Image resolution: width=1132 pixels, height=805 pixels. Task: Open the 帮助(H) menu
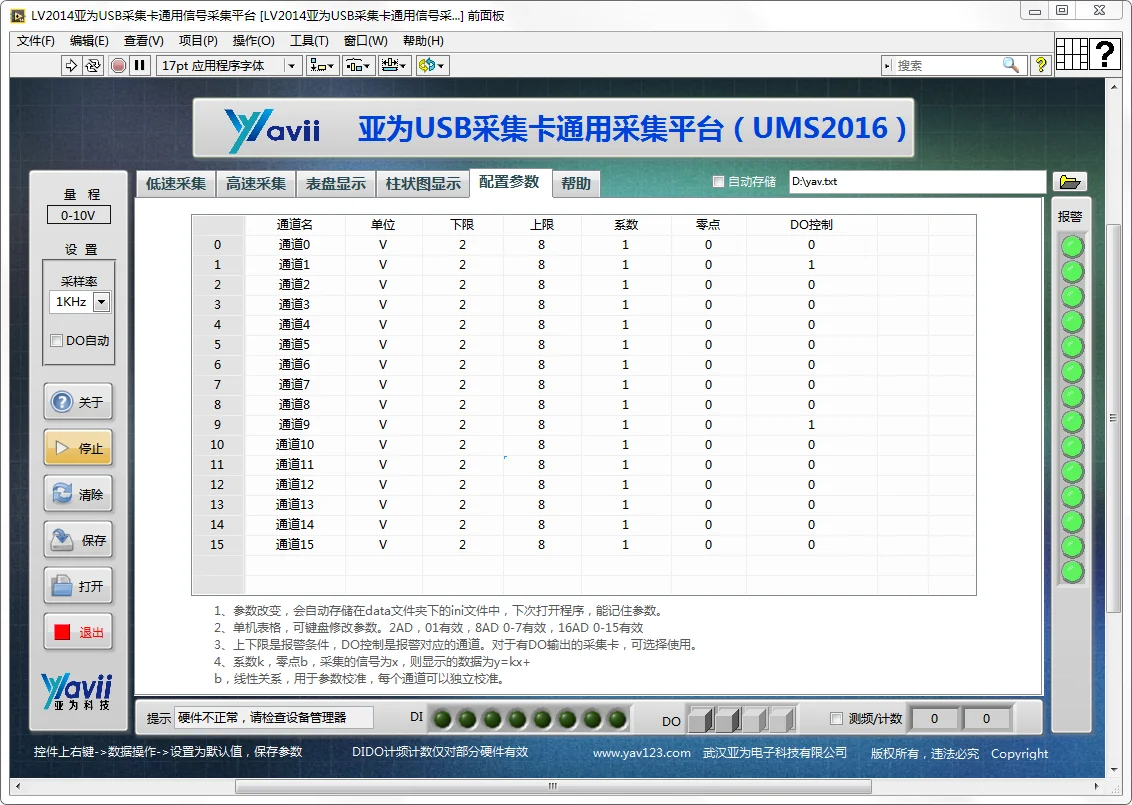coord(423,41)
